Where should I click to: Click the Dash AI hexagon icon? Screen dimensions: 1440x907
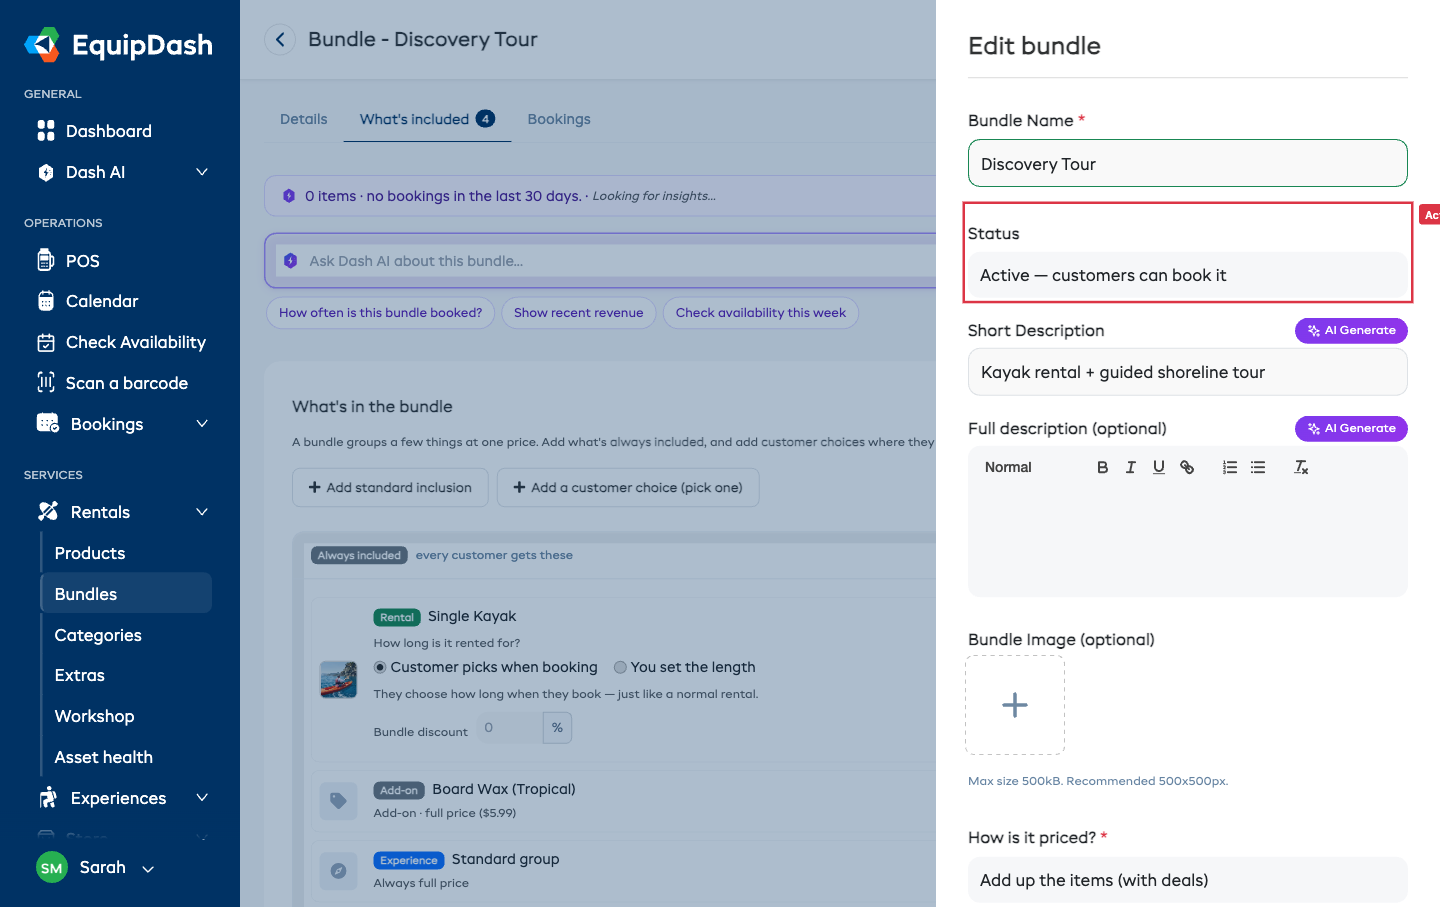pyautogui.click(x=46, y=172)
